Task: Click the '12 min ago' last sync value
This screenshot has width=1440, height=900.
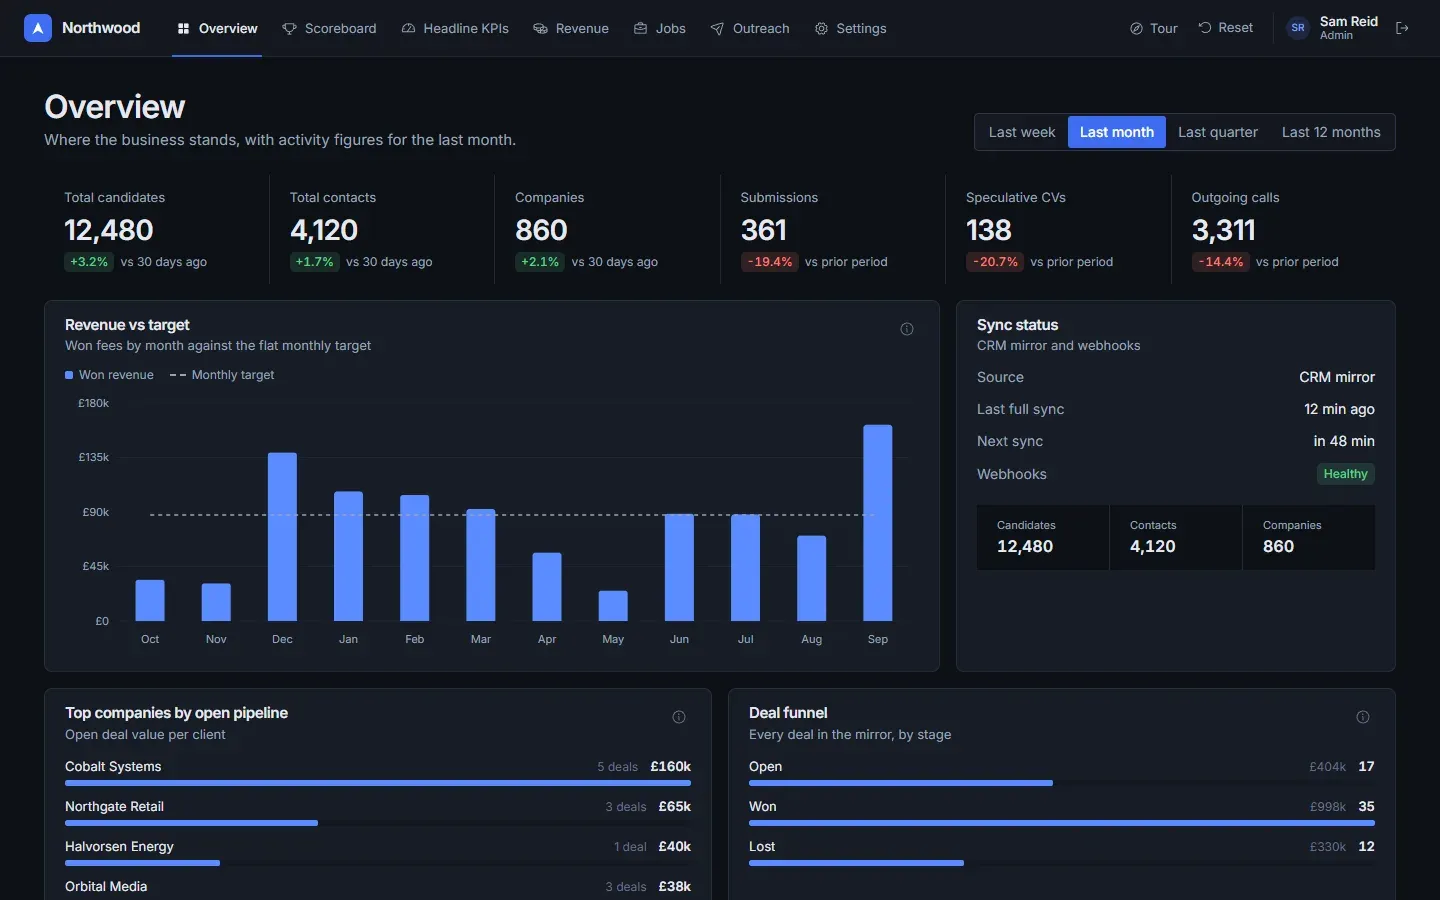Action: pos(1339,409)
